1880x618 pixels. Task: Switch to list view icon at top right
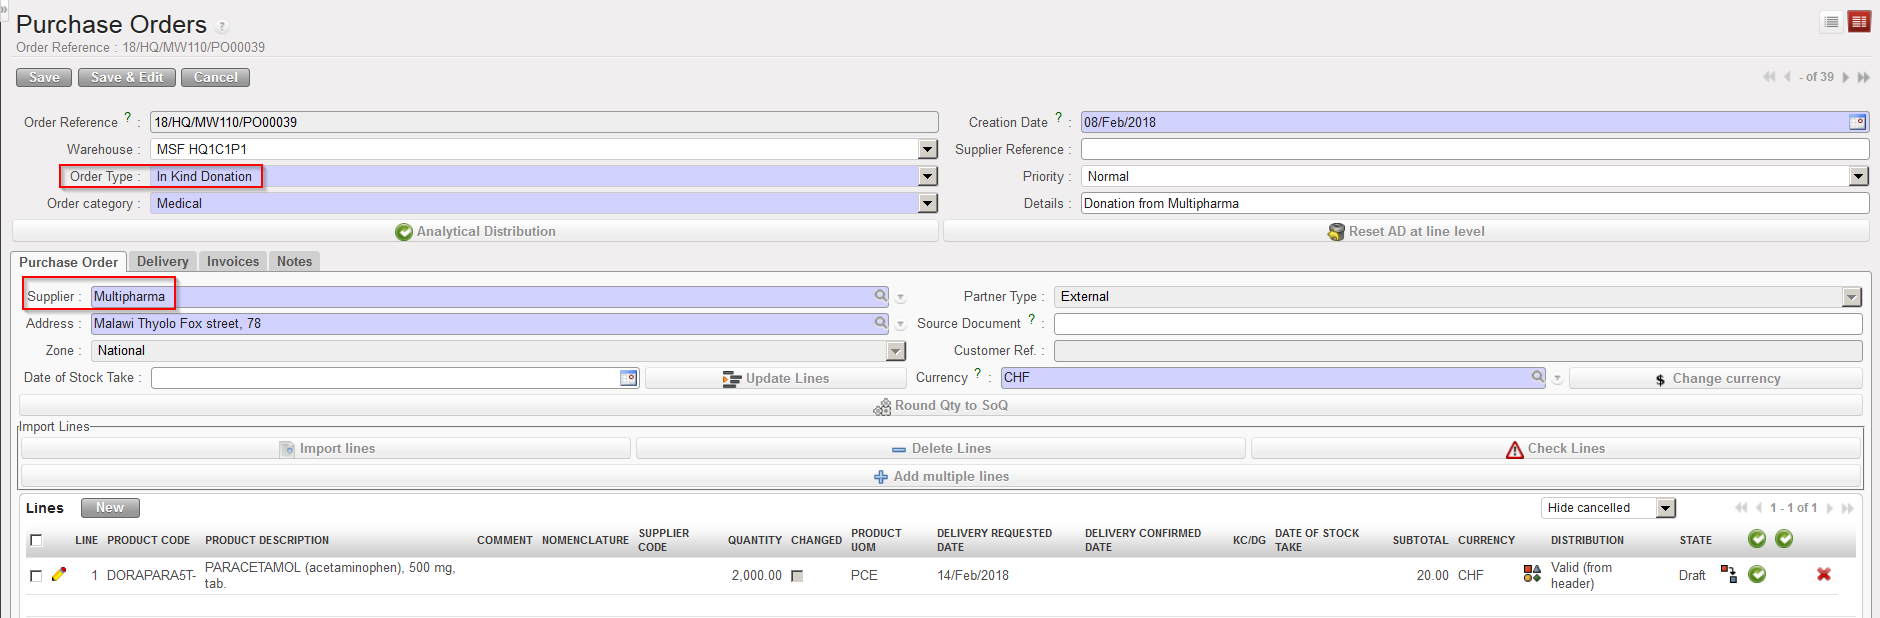[x=1831, y=22]
